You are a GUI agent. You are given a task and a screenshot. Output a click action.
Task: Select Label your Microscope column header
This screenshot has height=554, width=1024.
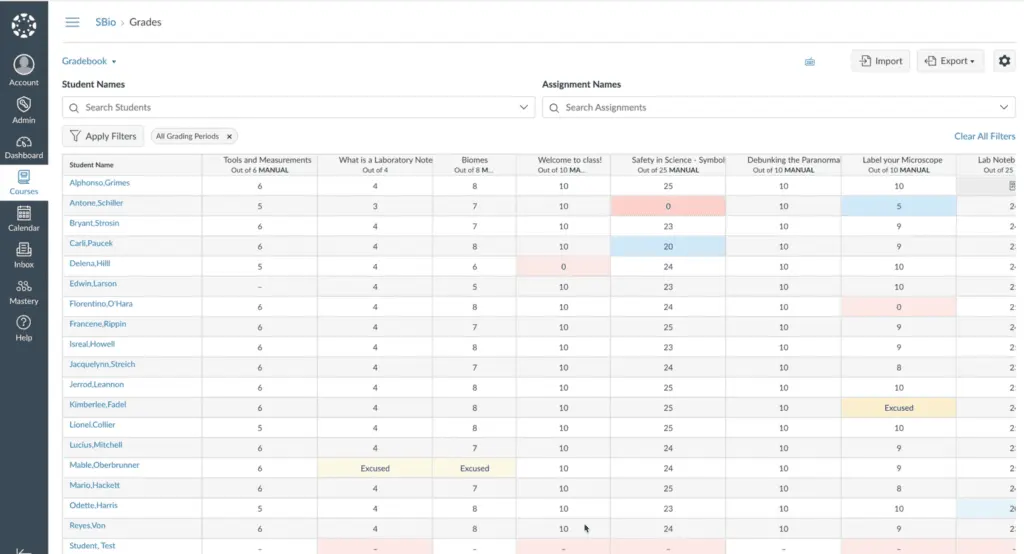(x=899, y=165)
